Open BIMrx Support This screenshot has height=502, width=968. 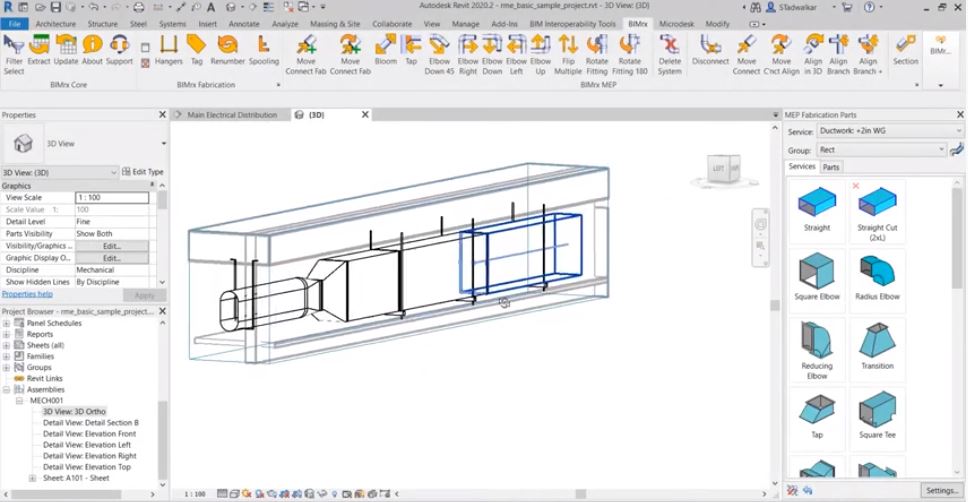(119, 49)
